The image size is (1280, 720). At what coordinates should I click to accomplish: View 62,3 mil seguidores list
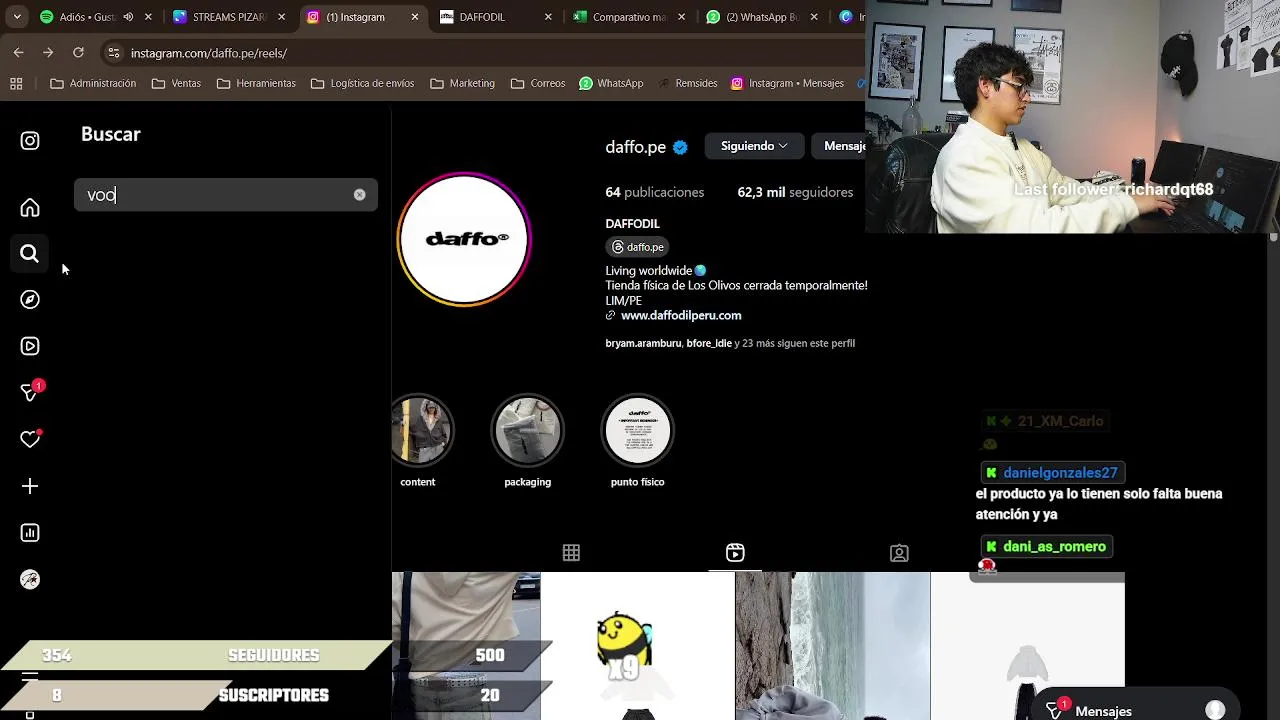click(x=795, y=192)
